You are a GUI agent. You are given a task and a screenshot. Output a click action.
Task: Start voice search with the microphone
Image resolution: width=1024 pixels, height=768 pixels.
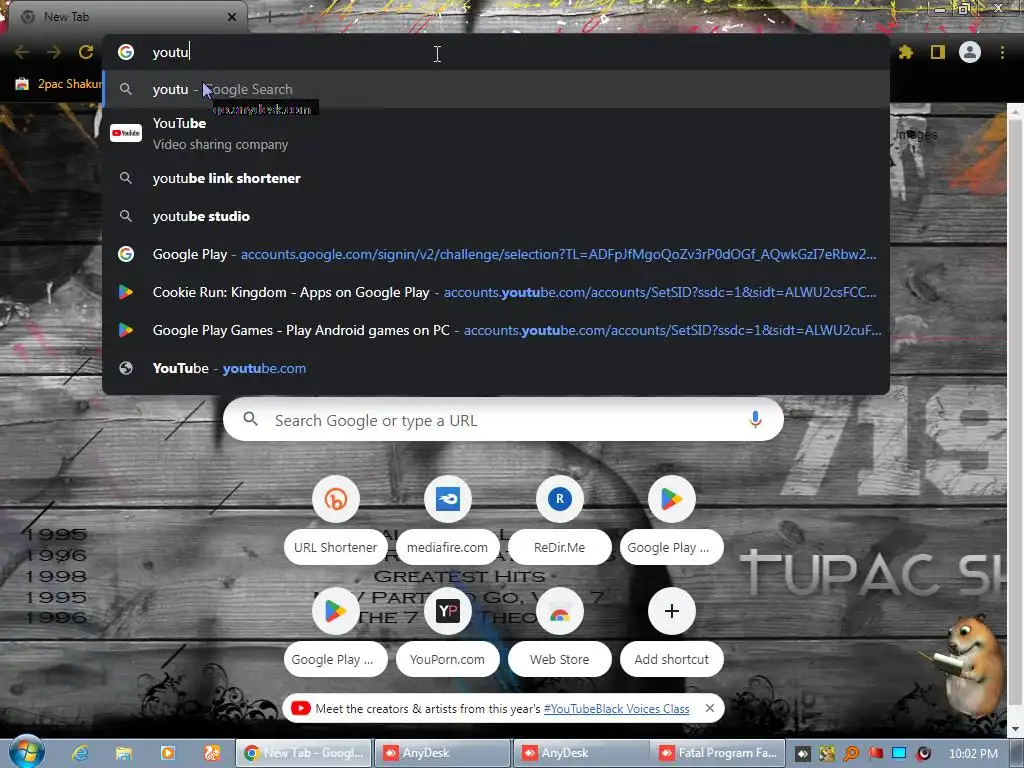755,419
